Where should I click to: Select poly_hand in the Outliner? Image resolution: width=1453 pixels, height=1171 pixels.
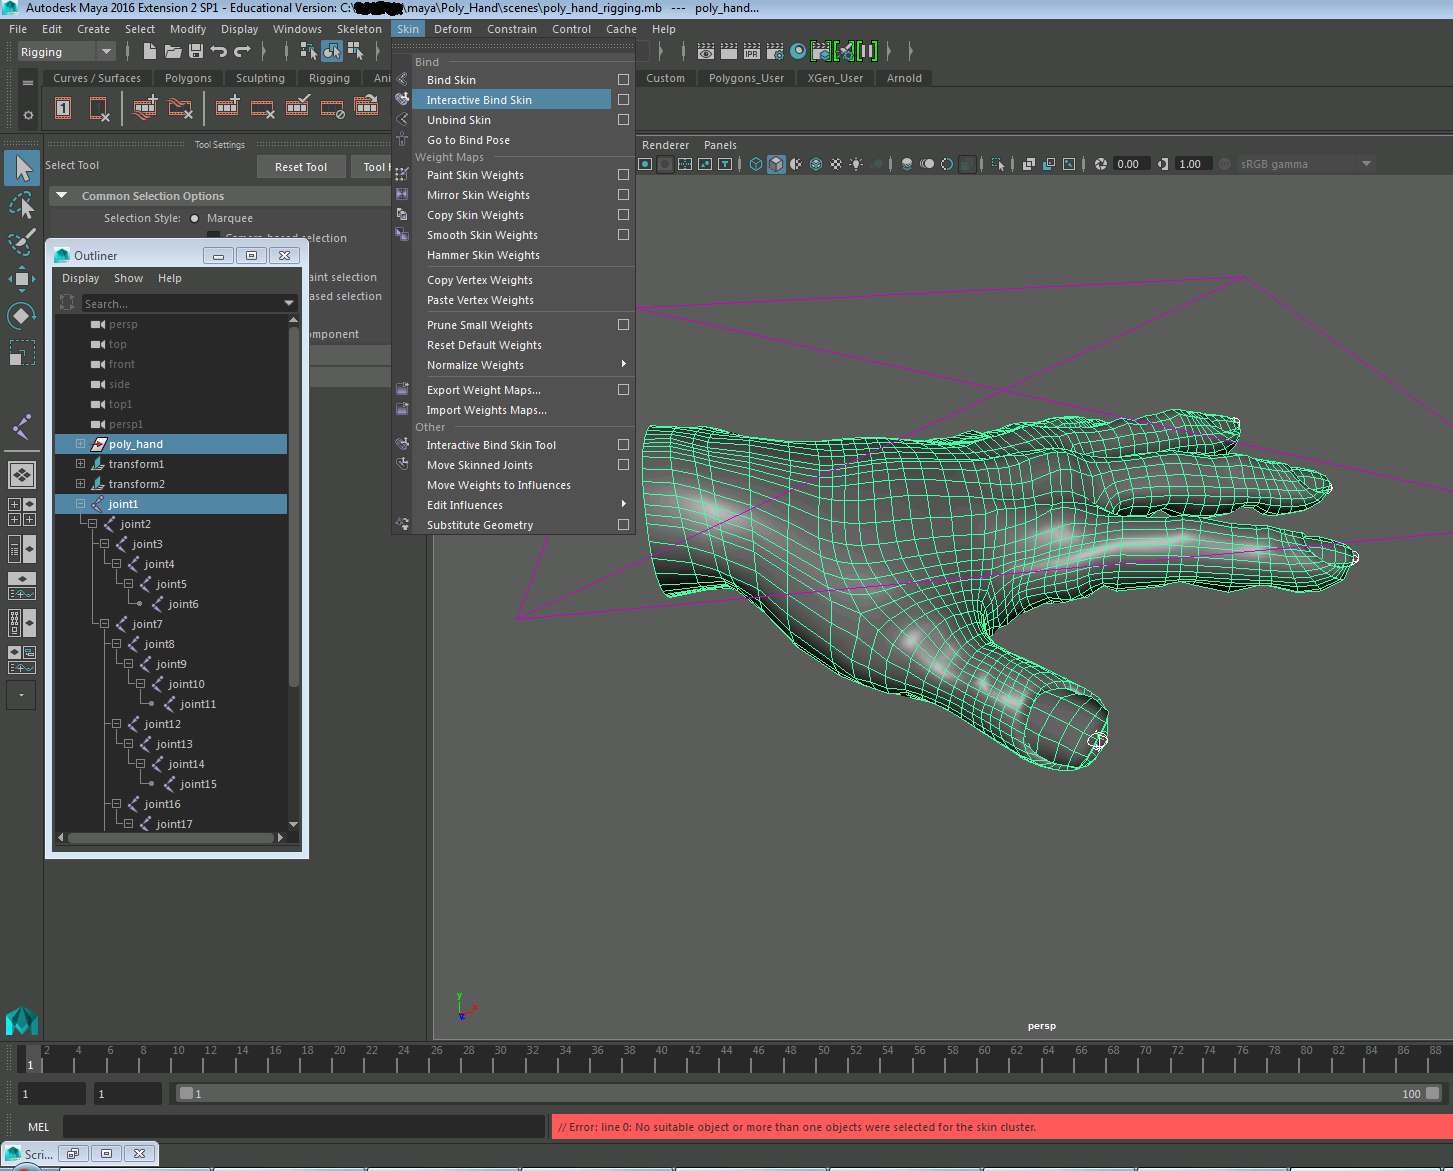click(136, 444)
